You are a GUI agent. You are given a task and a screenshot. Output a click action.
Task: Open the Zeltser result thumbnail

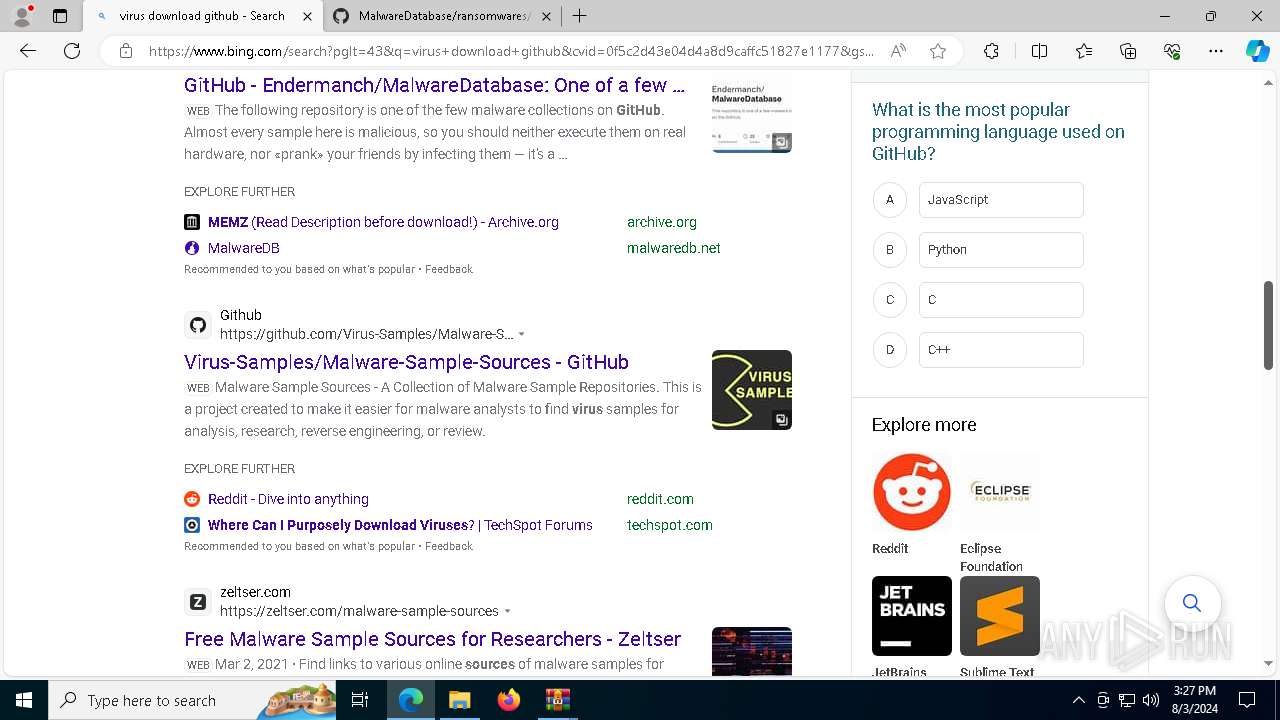[752, 651]
